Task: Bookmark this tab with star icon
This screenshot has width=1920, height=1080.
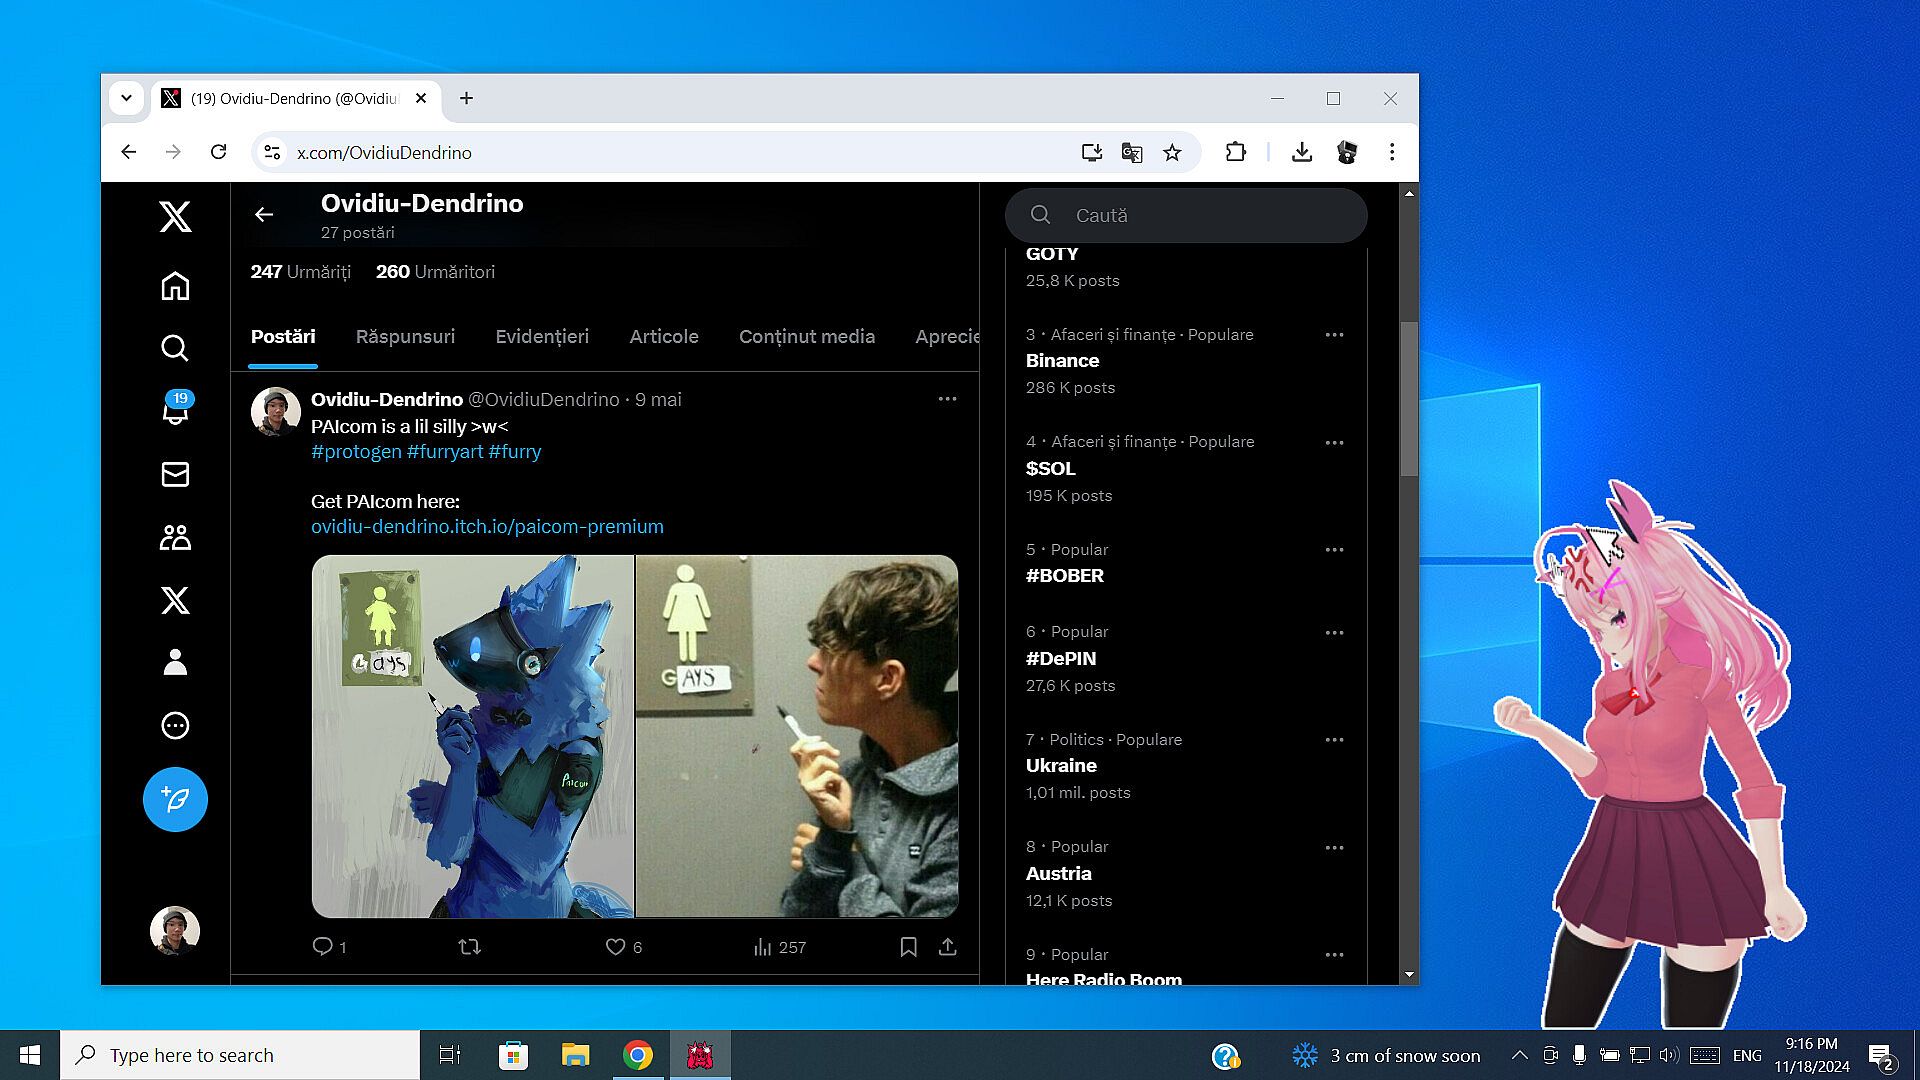Action: pos(1172,152)
